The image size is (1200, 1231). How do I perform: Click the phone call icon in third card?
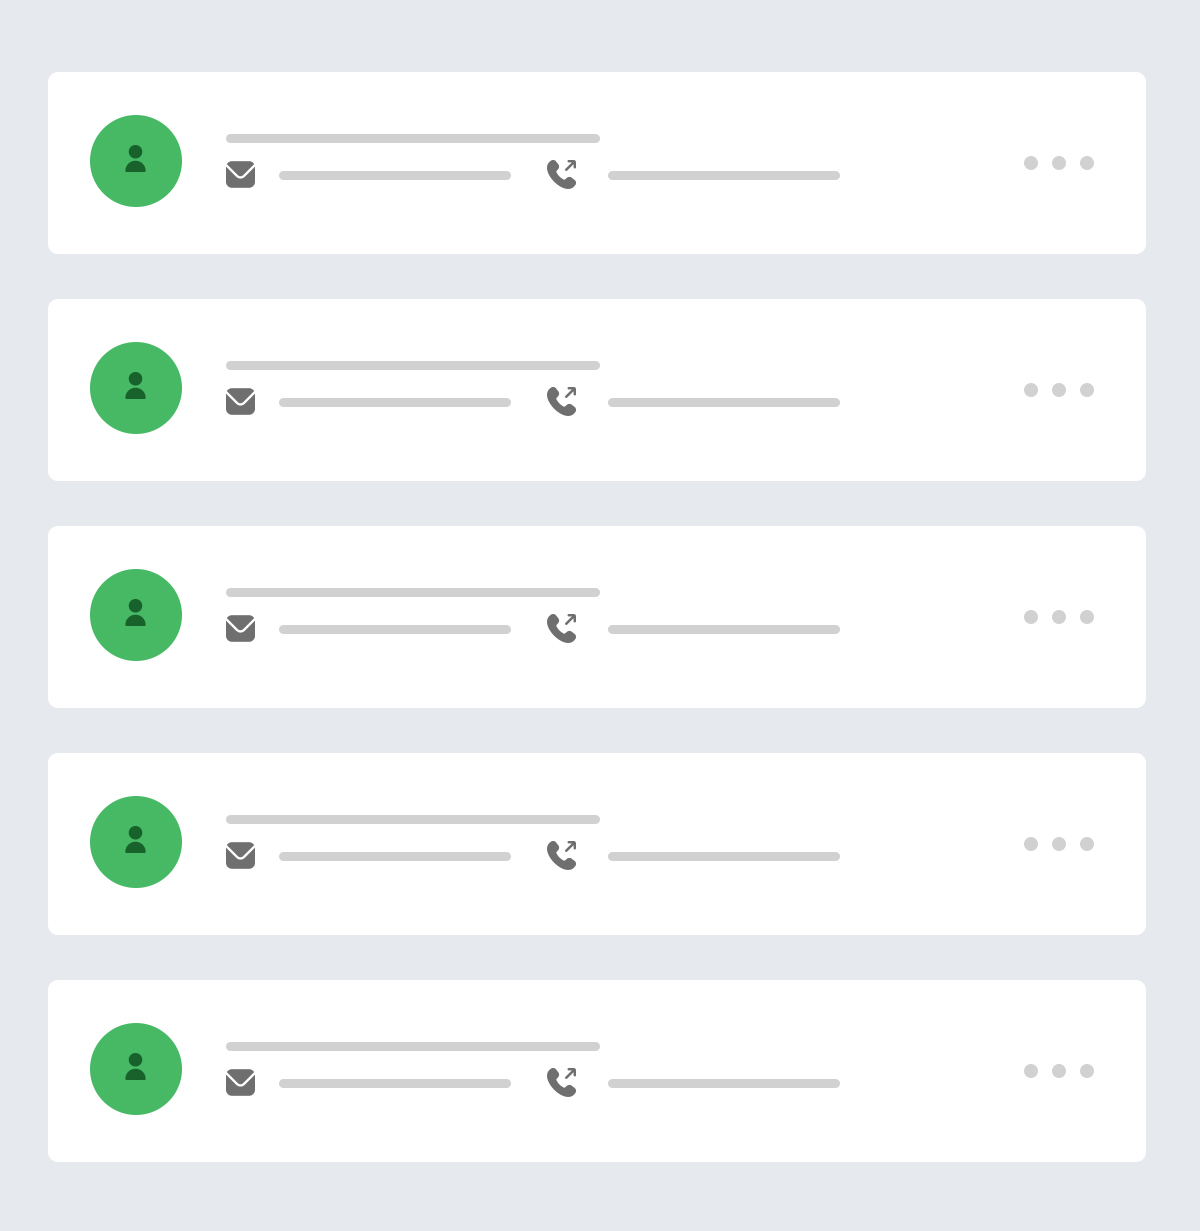click(x=561, y=628)
